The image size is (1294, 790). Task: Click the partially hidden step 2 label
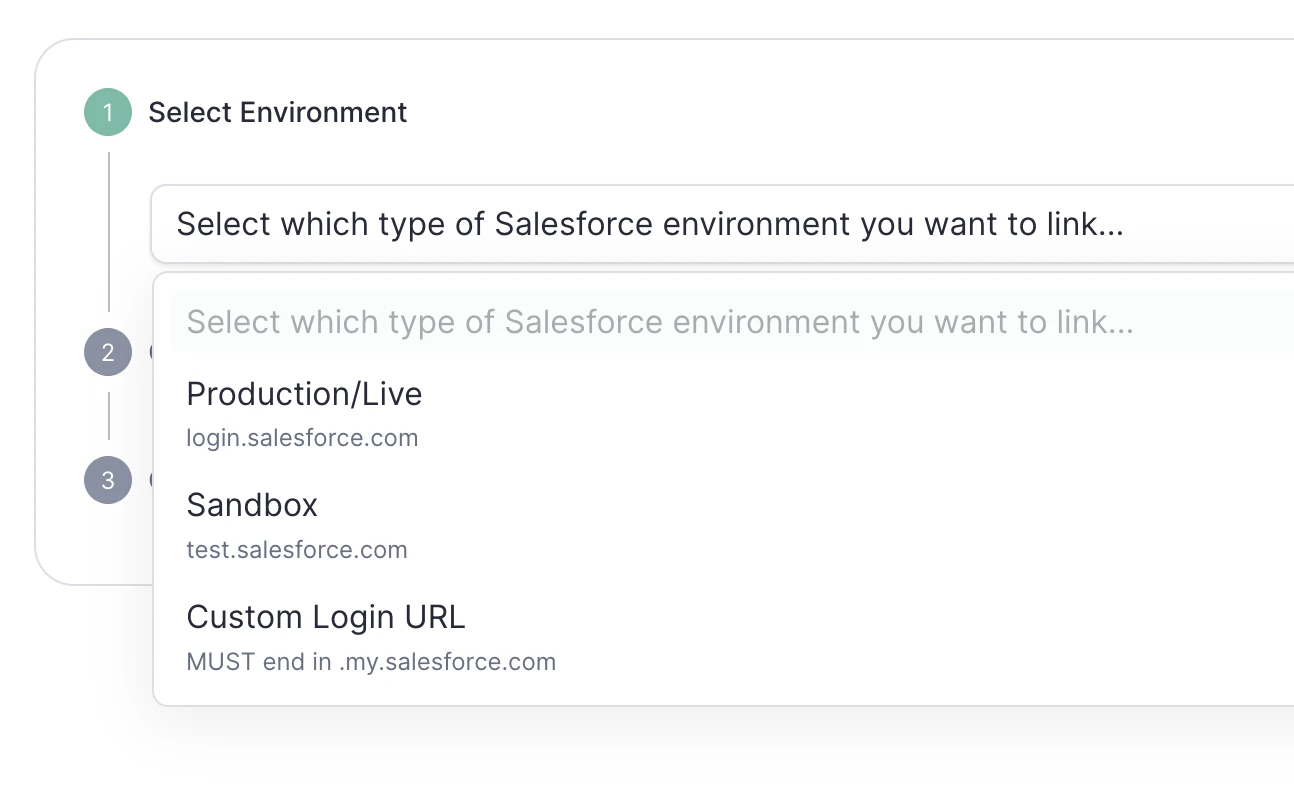[151, 352]
